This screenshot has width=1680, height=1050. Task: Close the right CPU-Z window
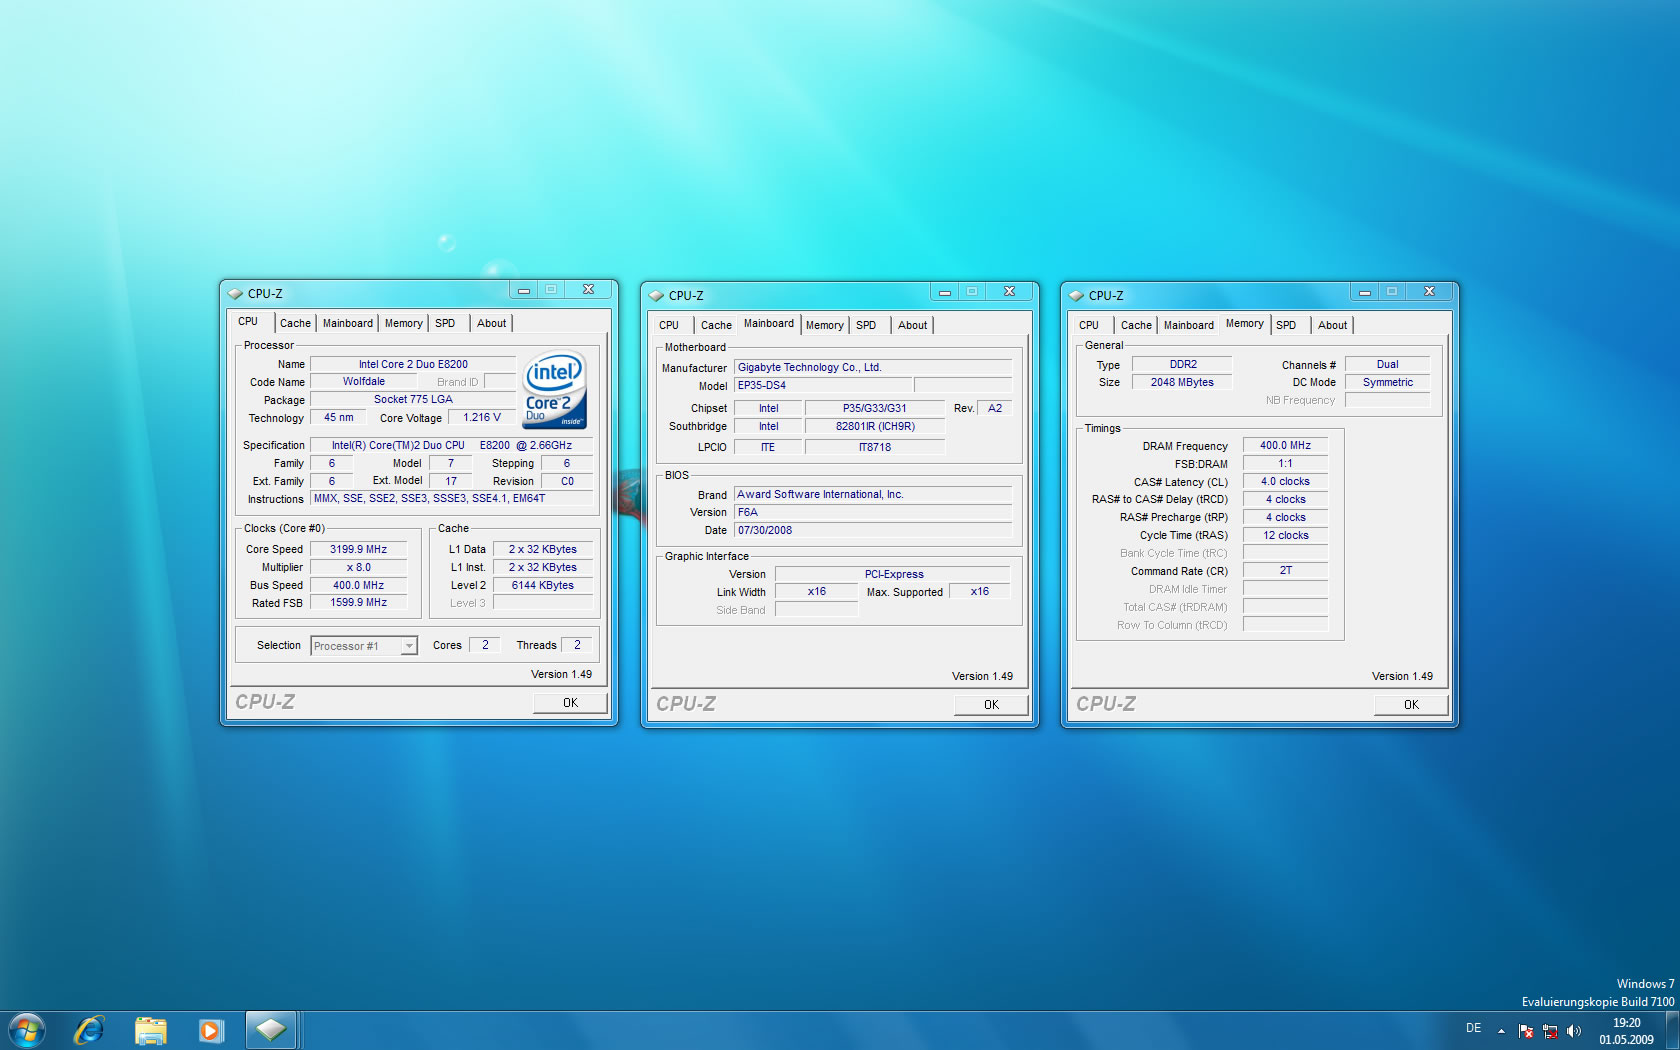(1430, 292)
